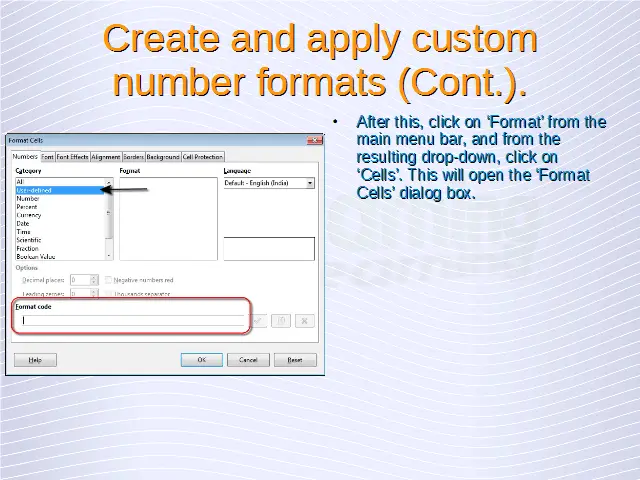640x480 pixels.
Task: Open the Language dropdown list
Action: (310, 184)
